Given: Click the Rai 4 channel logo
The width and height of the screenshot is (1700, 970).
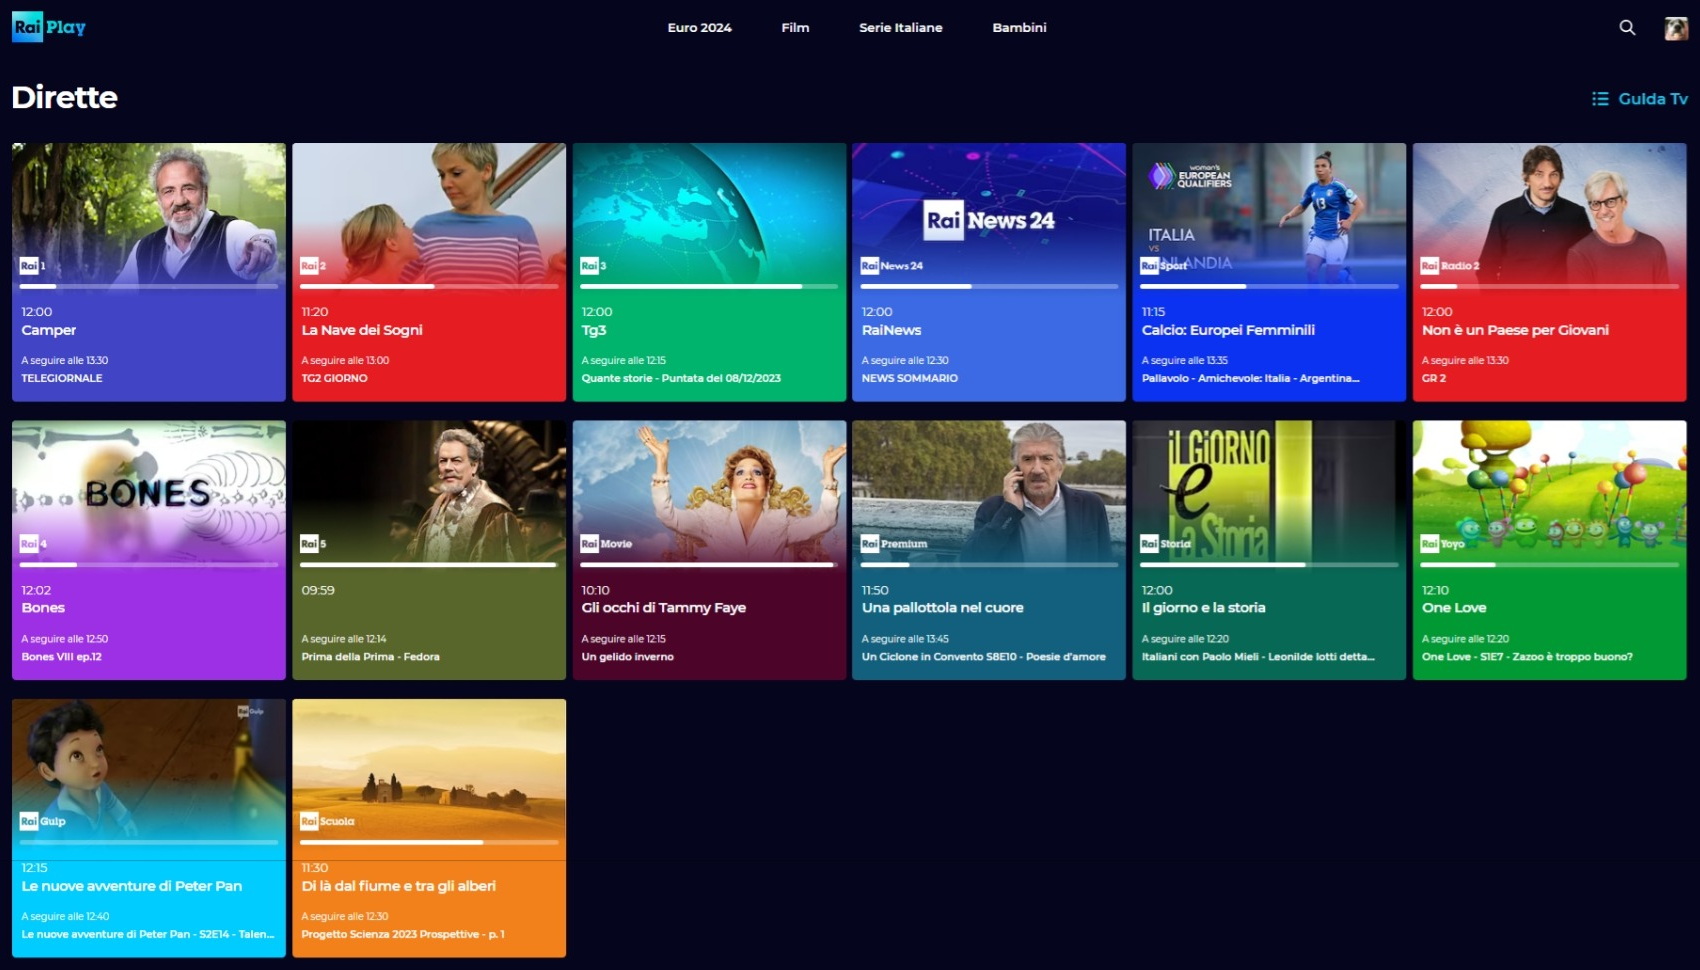Looking at the screenshot, I should coord(34,543).
